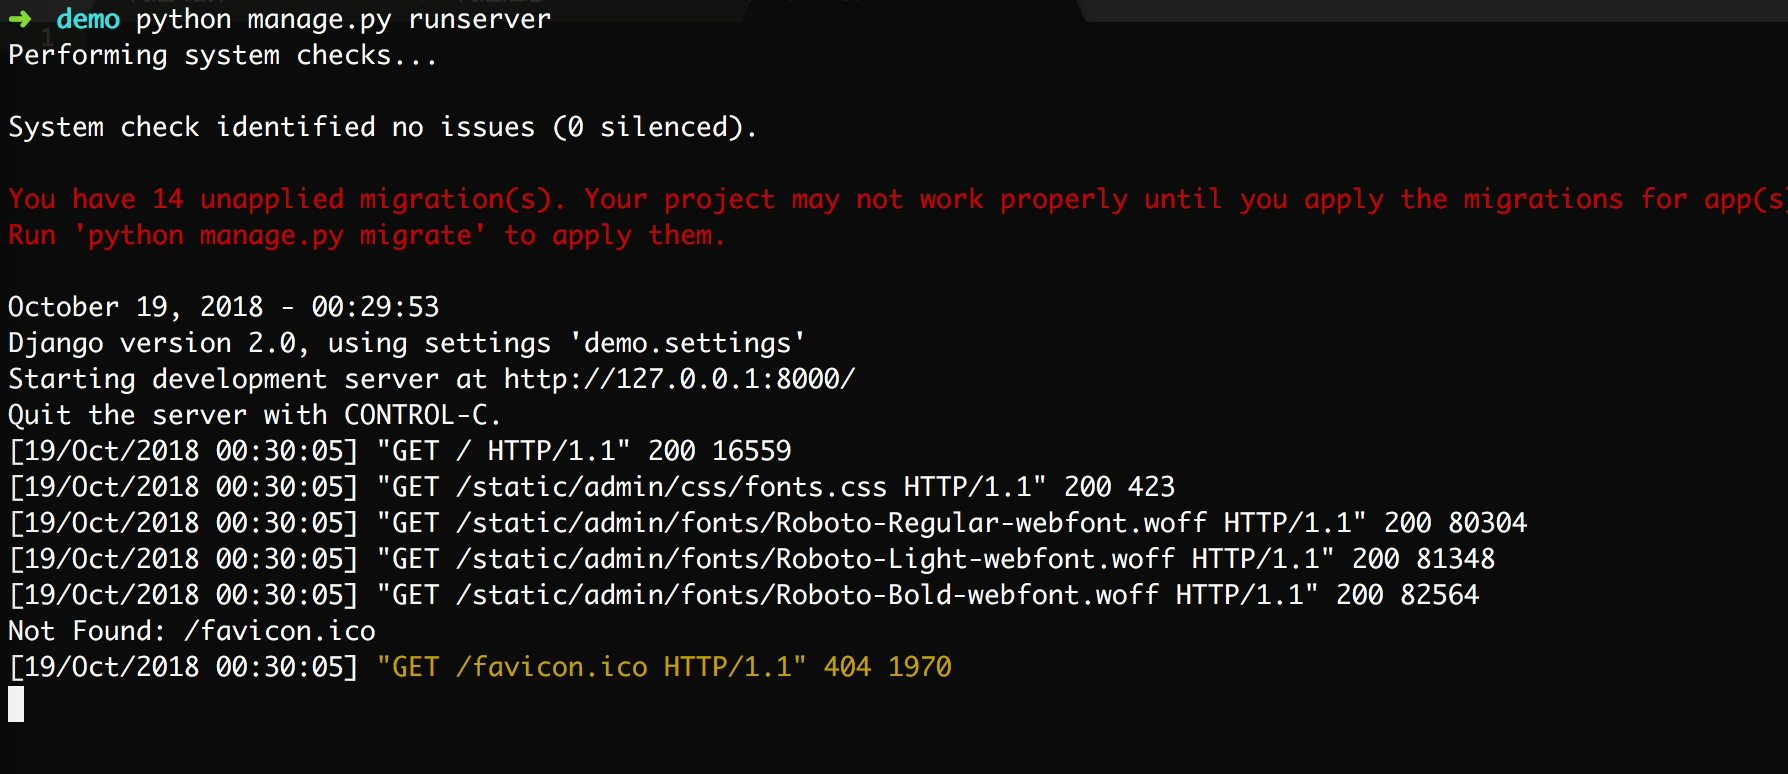Screen dimensions: 1788x774
Task: Click the 'Quit the server with CONTROL-C.' line
Action: (x=254, y=415)
